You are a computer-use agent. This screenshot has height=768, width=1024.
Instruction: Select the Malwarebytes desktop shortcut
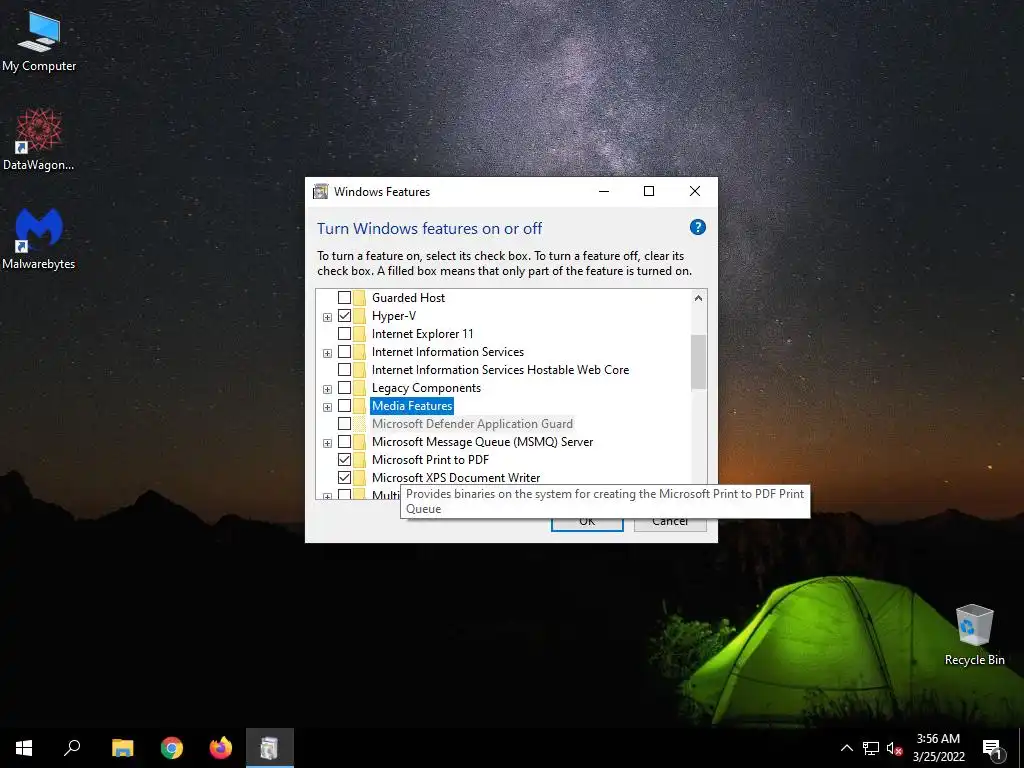(39, 238)
